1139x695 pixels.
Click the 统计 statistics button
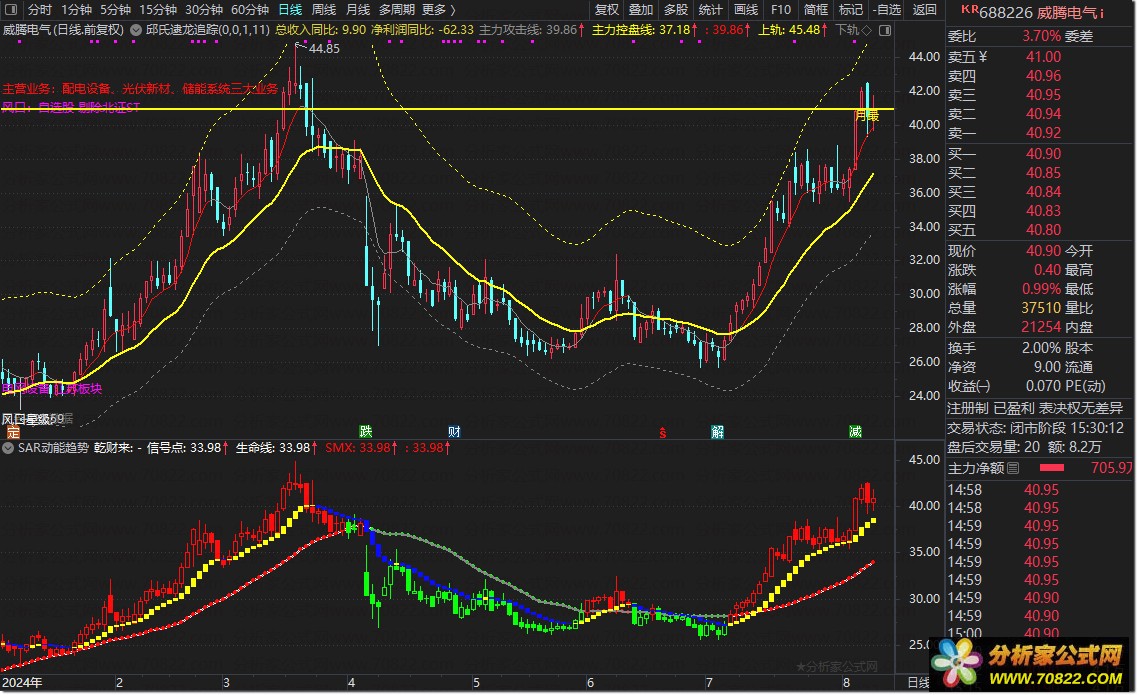tap(710, 9)
